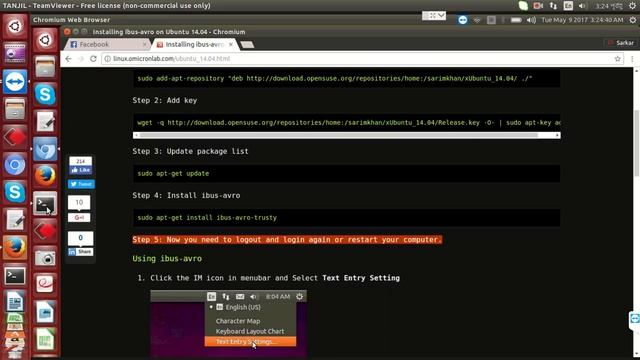Image resolution: width=640 pixels, height=360 pixels.
Task: Click right arrow of code block scrollbar
Action: click(x=557, y=135)
